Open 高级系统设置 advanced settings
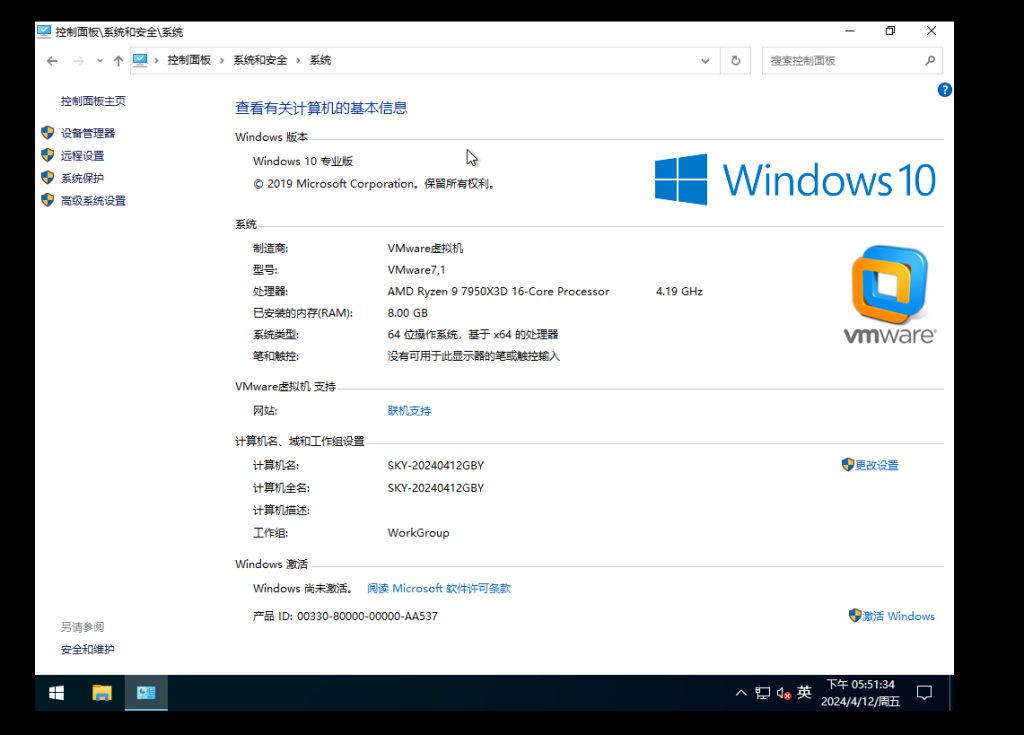1024x735 pixels. pos(93,201)
